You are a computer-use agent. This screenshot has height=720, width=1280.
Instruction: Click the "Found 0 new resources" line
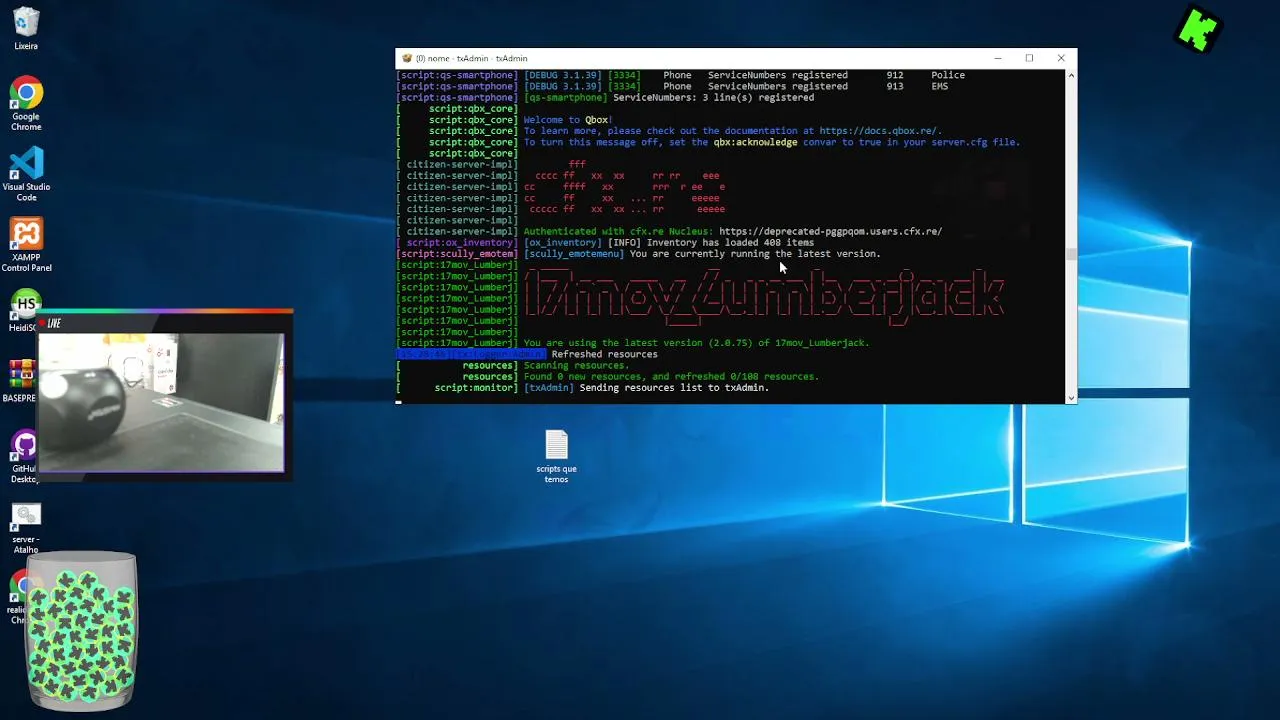pyautogui.click(x=671, y=377)
